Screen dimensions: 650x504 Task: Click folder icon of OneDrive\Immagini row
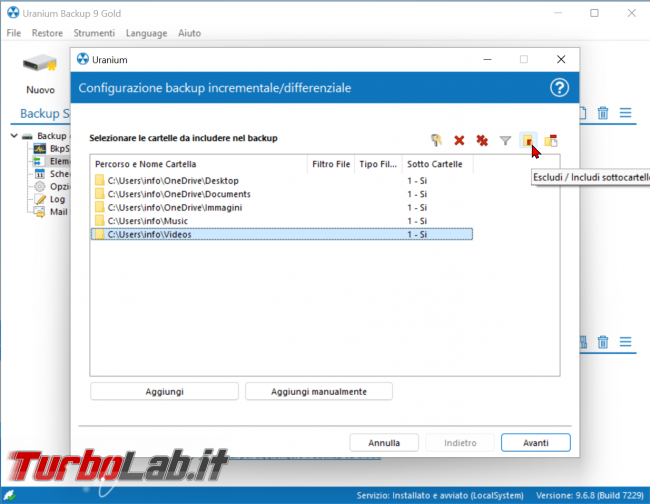99,207
